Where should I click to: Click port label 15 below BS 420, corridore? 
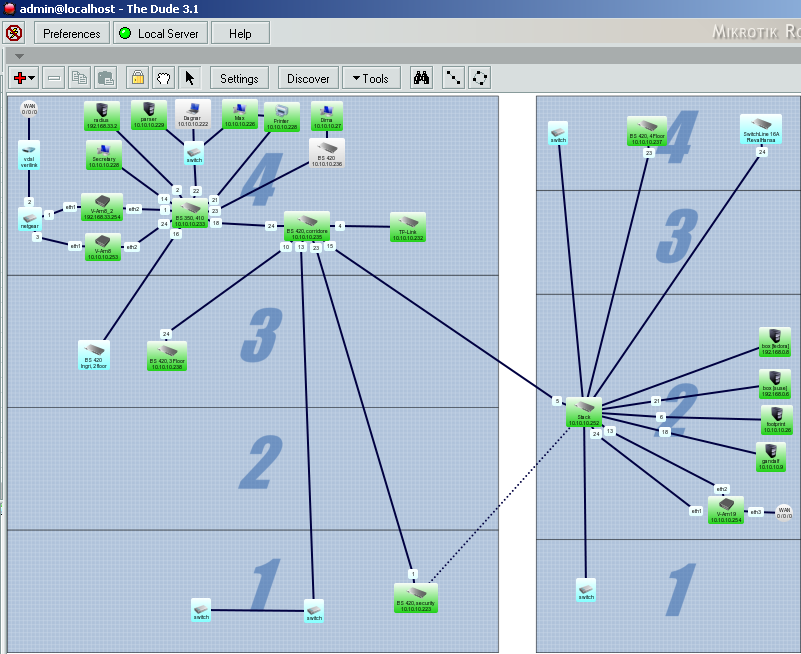click(330, 246)
